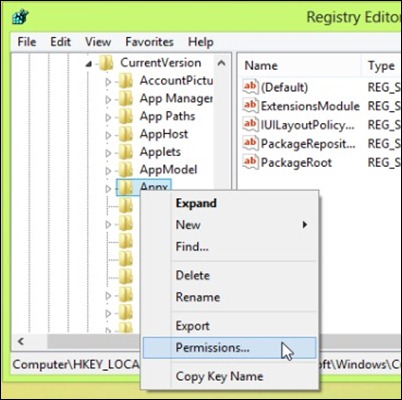
Task: Select the App Manager folder icon
Action: (126, 98)
